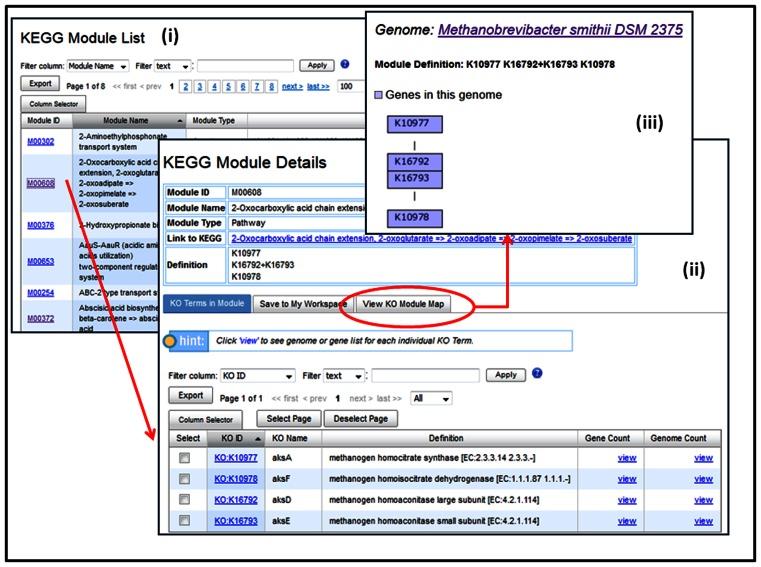This screenshot has width=761, height=567.
Task: Click Apply in KO terms filter
Action: pyautogui.click(x=506, y=375)
